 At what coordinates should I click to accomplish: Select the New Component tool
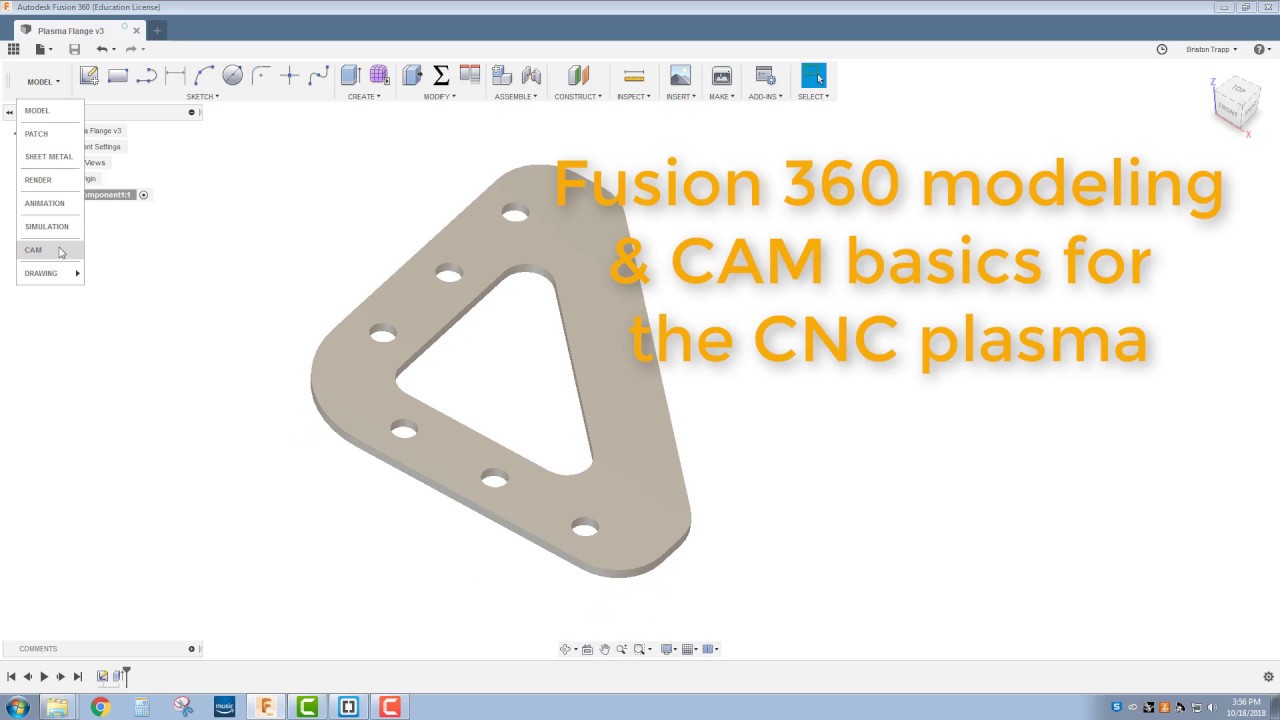tap(502, 75)
